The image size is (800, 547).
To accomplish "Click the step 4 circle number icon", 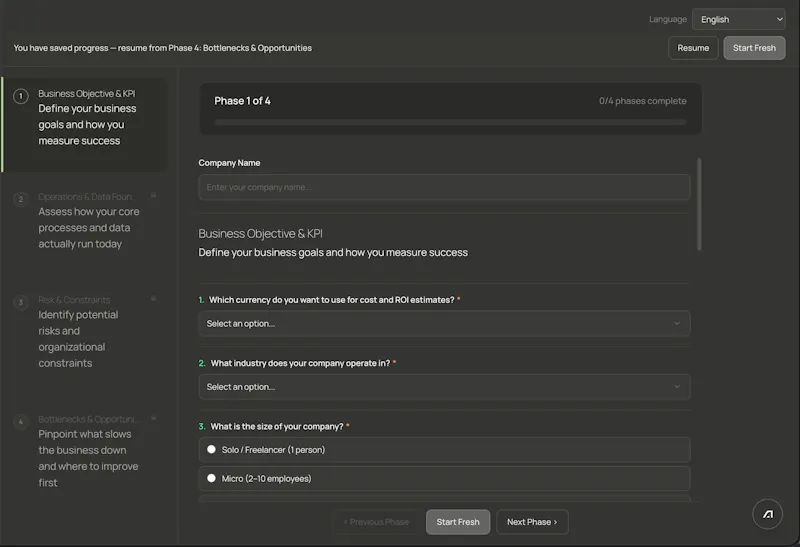I will (21, 421).
